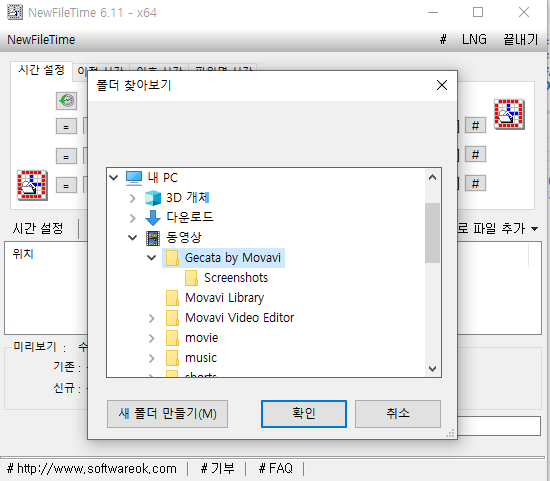This screenshot has width=550, height=481.
Task: Click the second = button
Action: tap(66, 156)
